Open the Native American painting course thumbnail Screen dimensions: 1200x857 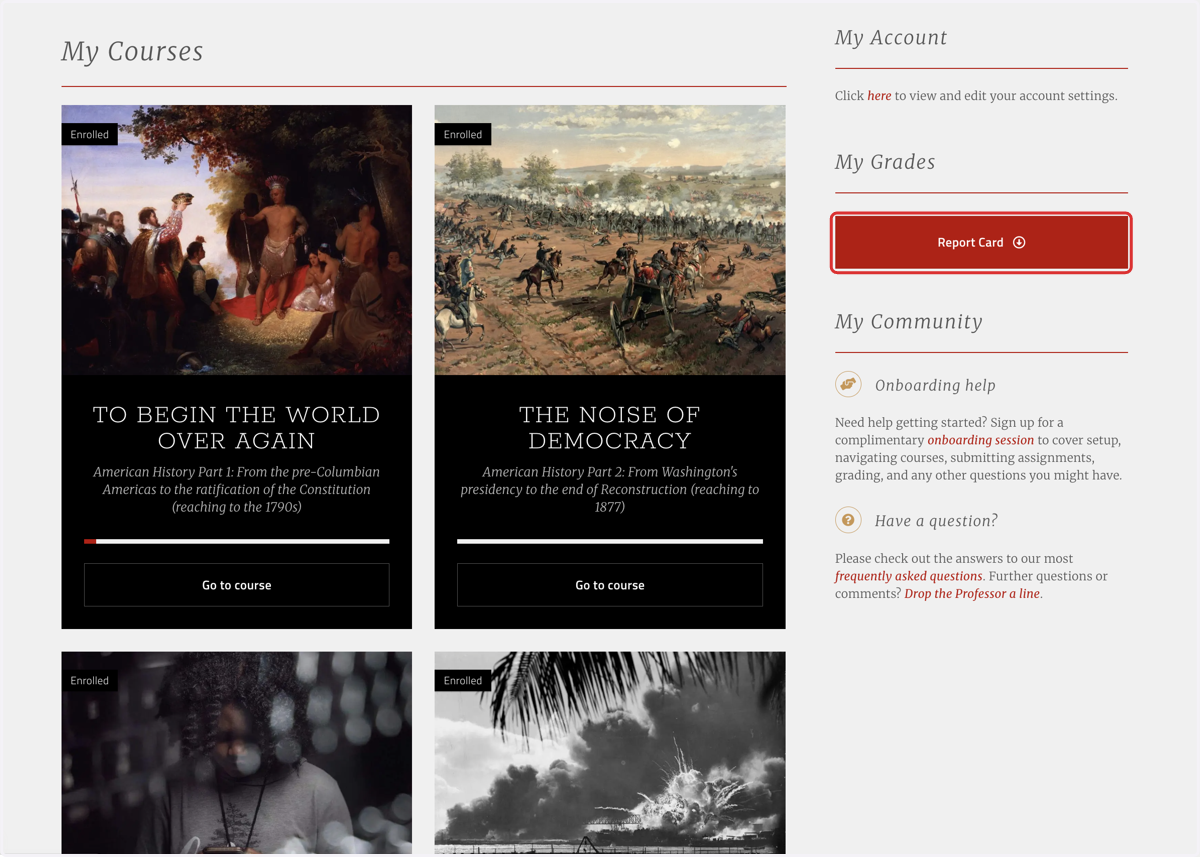(x=237, y=240)
